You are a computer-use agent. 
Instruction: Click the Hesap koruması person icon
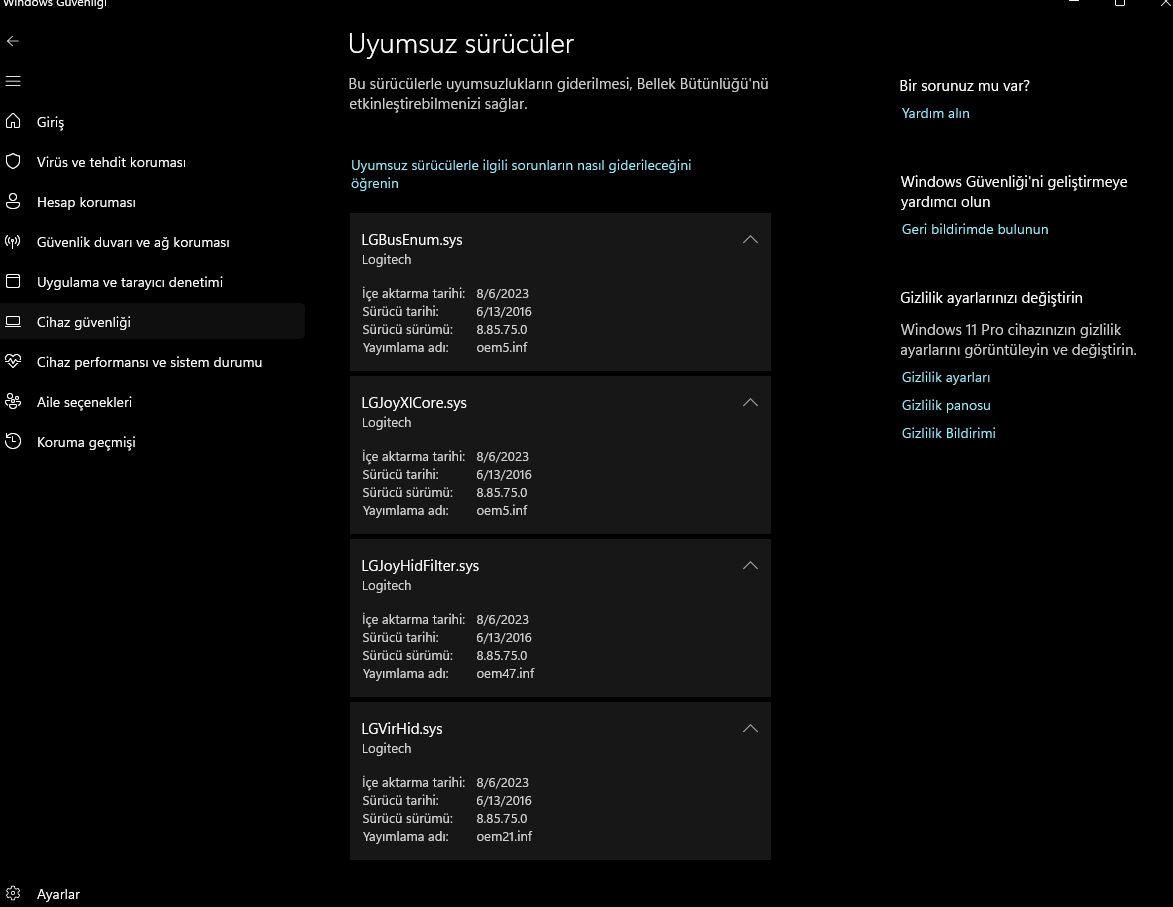[x=13, y=202]
